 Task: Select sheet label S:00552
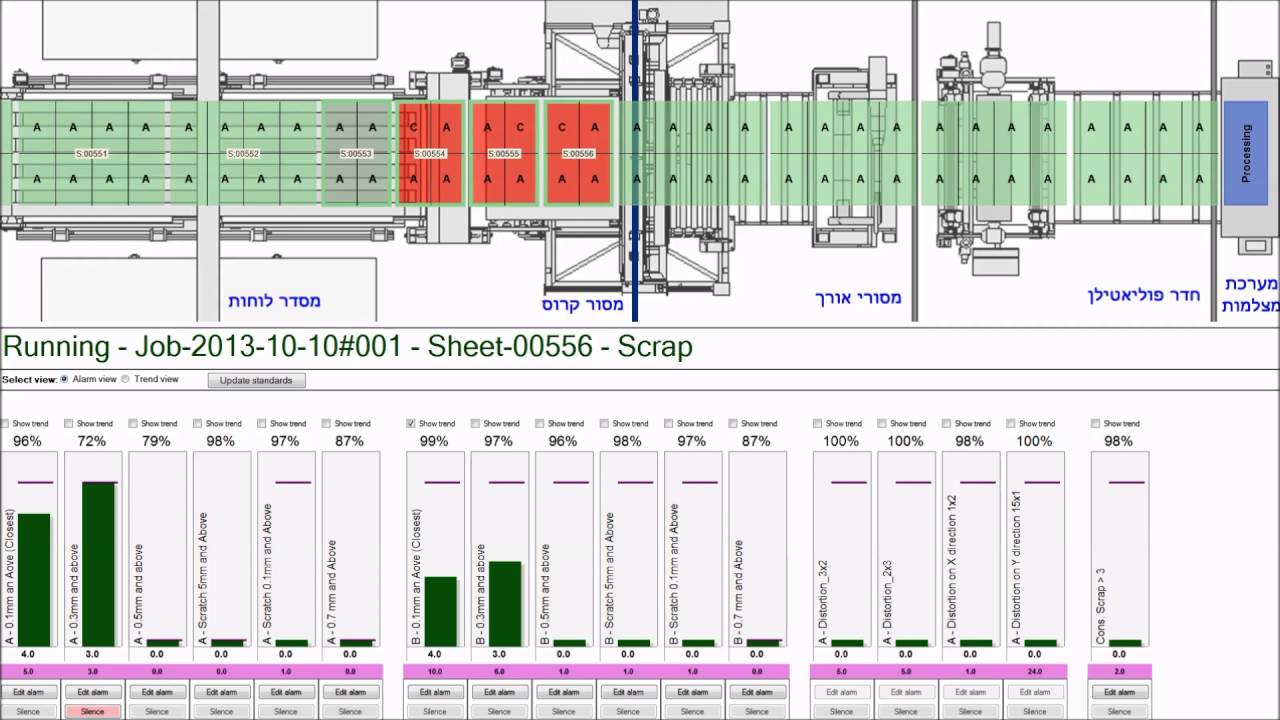coord(243,154)
